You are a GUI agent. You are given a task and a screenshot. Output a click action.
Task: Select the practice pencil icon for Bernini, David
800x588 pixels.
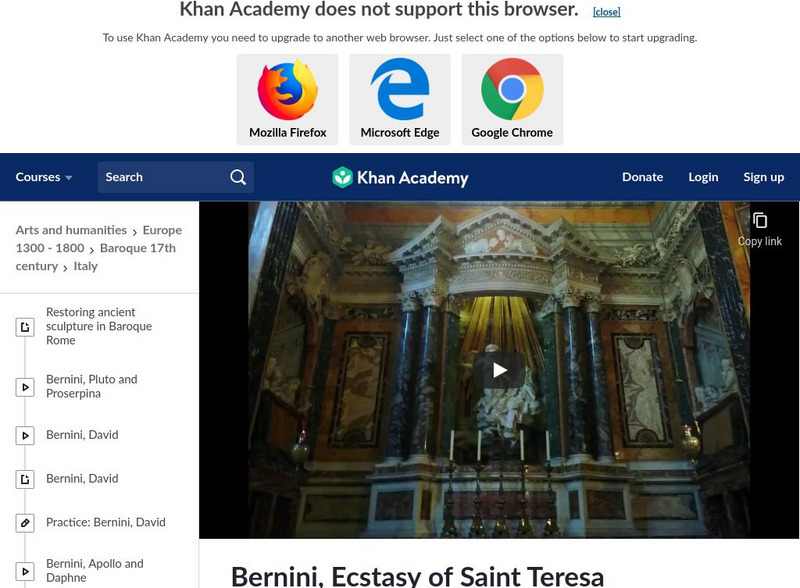(24, 522)
